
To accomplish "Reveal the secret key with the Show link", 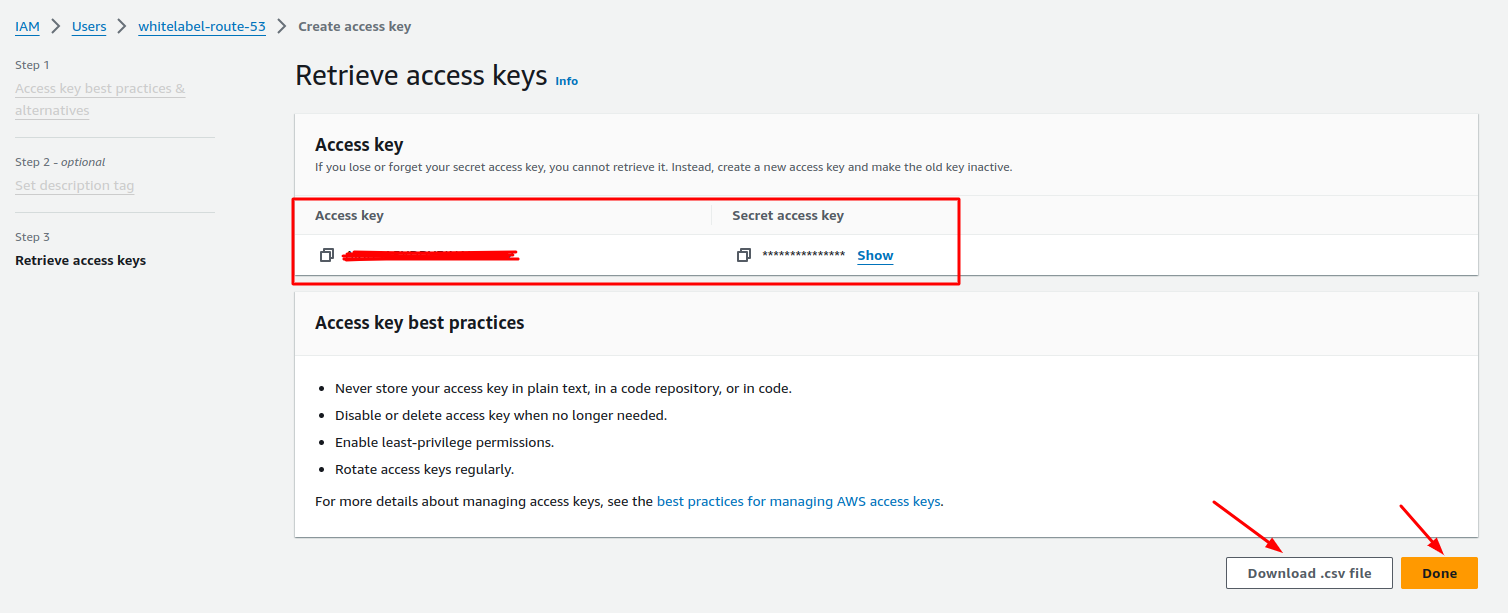I will [874, 255].
